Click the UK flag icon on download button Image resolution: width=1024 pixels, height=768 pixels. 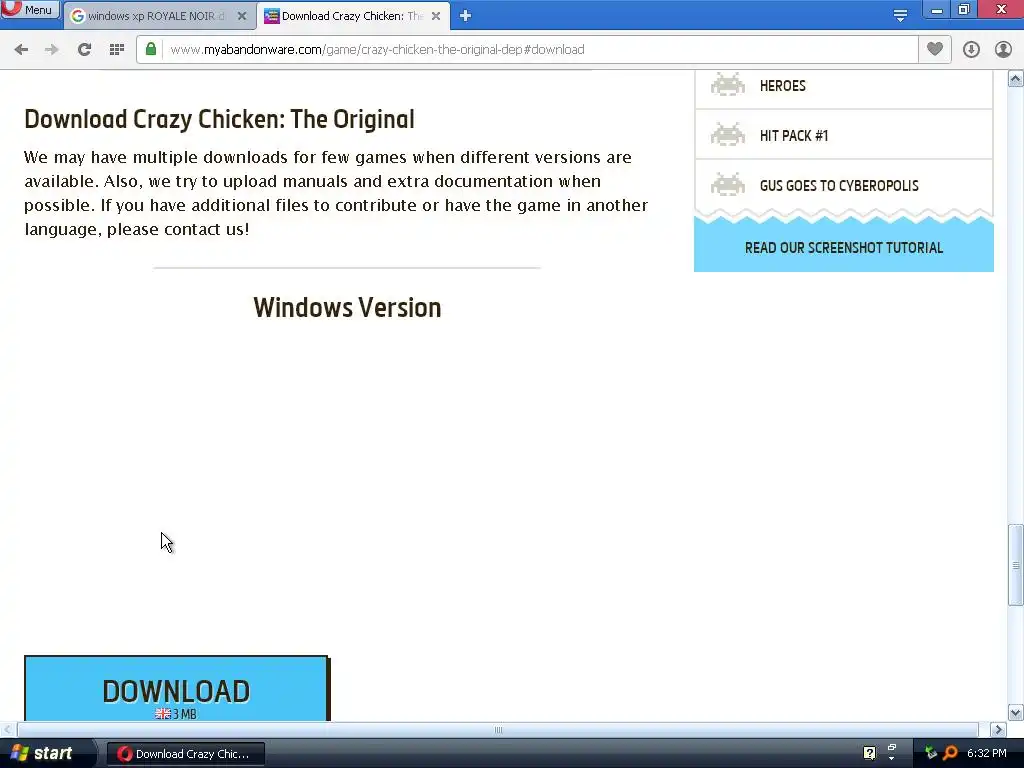163,714
